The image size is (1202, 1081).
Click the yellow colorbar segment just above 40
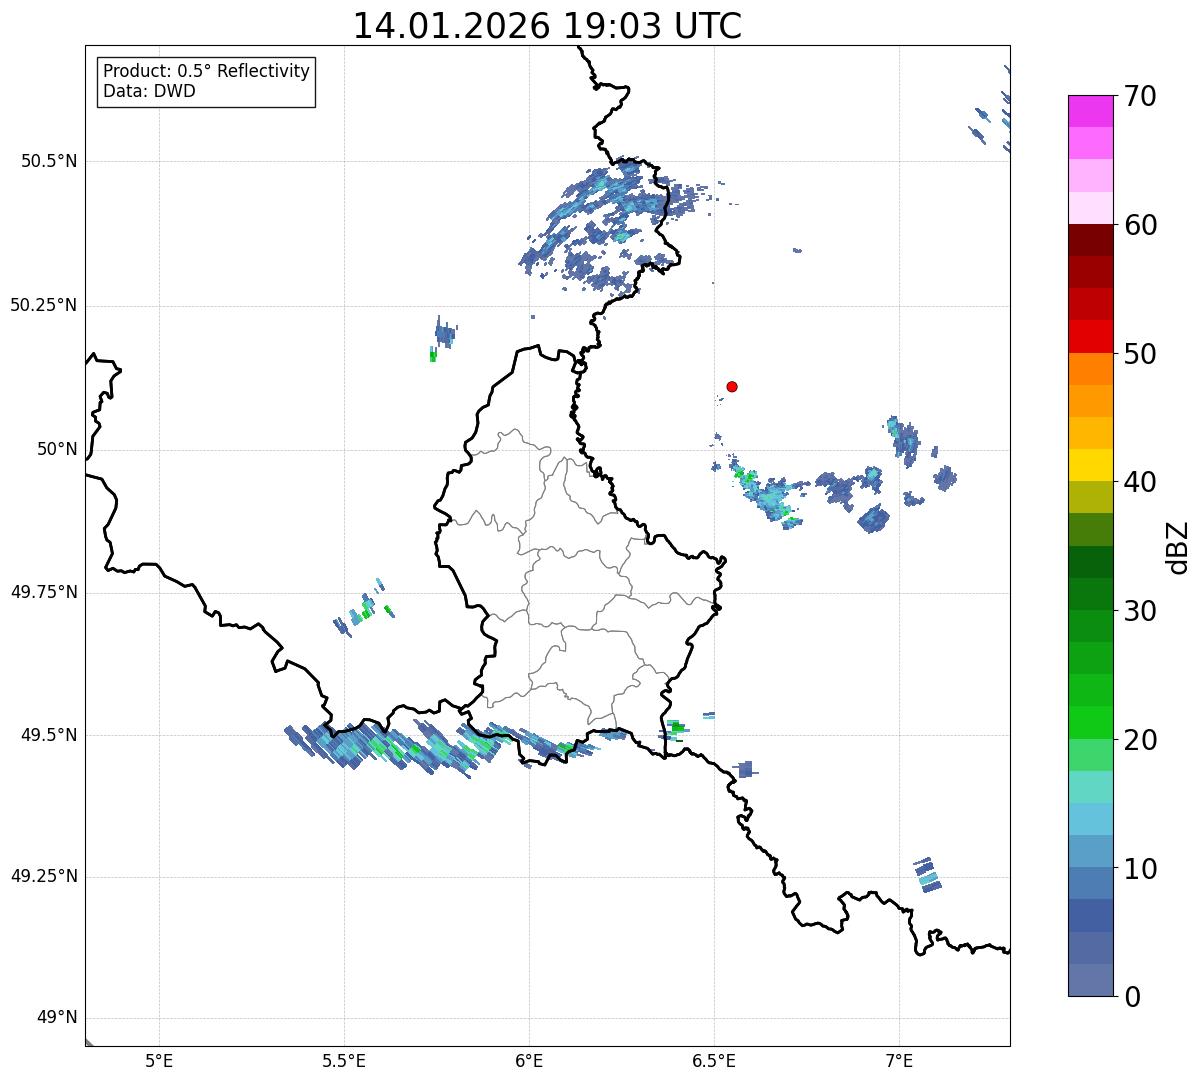coord(1090,465)
